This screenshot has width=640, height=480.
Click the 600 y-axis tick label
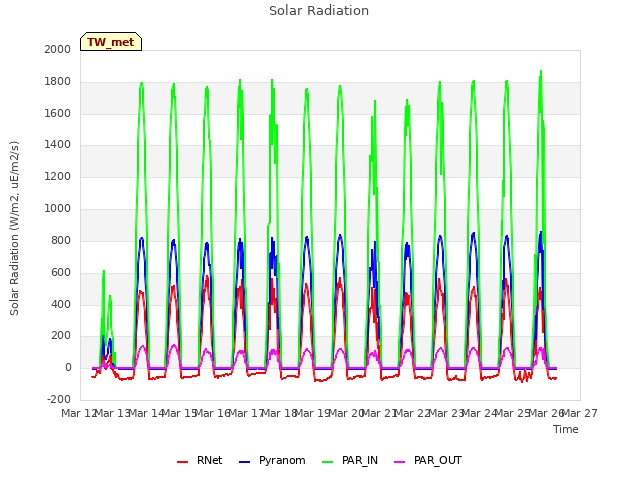tap(61, 272)
